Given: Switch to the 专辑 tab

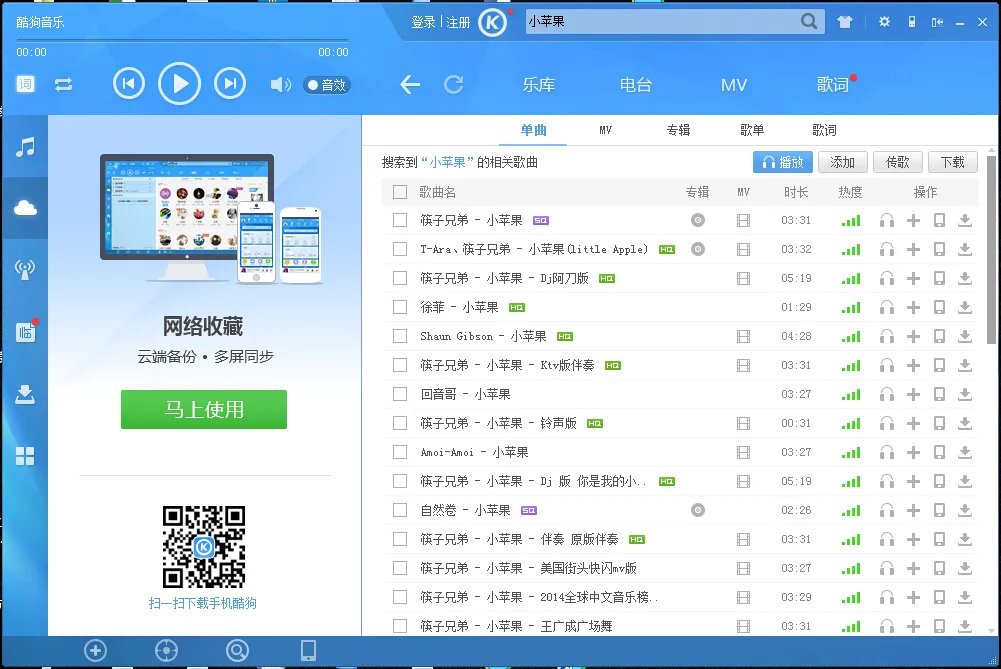Looking at the screenshot, I should [x=680, y=129].
